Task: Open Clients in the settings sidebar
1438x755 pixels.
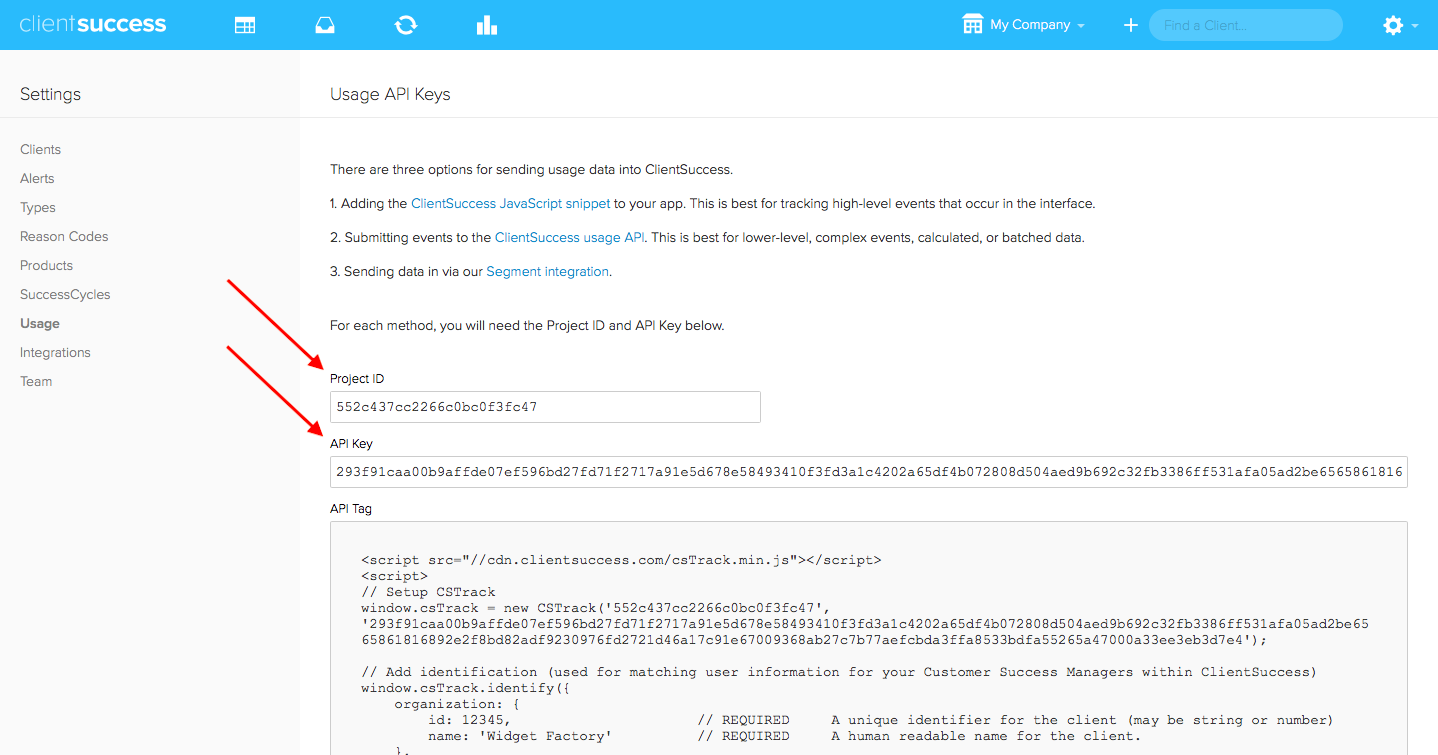Action: [x=40, y=149]
